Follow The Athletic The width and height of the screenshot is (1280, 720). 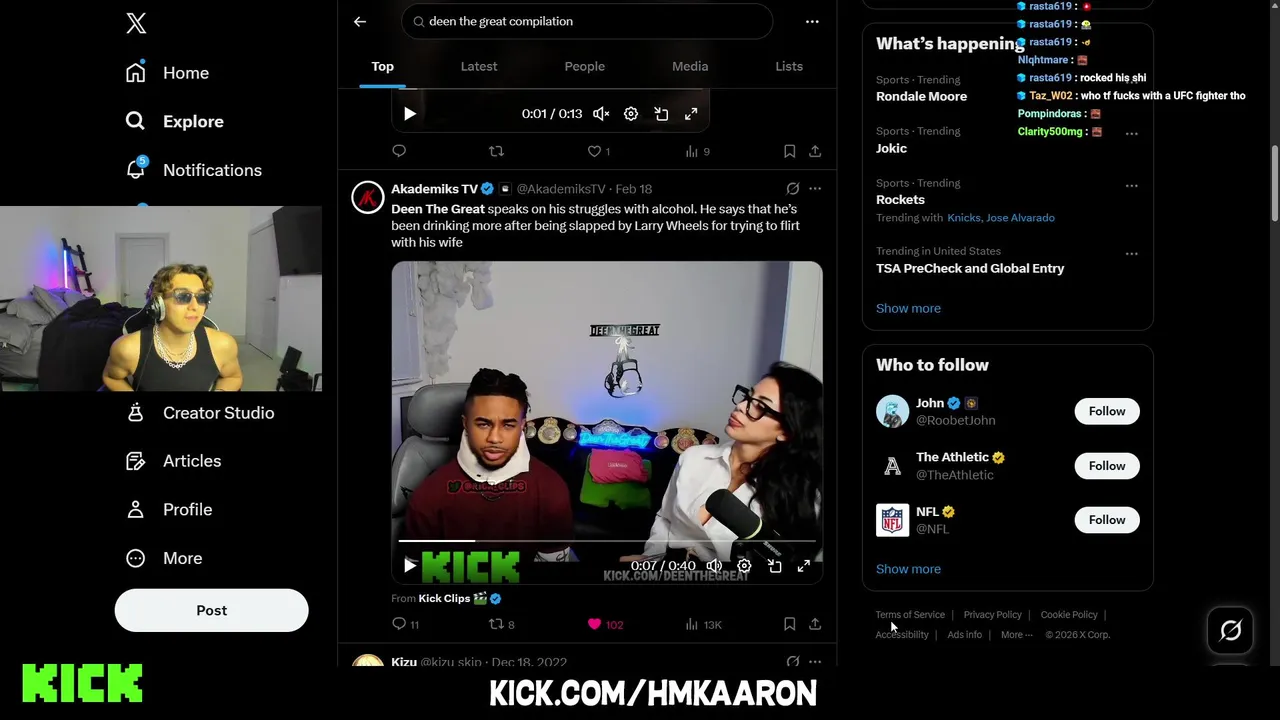tap(1107, 465)
